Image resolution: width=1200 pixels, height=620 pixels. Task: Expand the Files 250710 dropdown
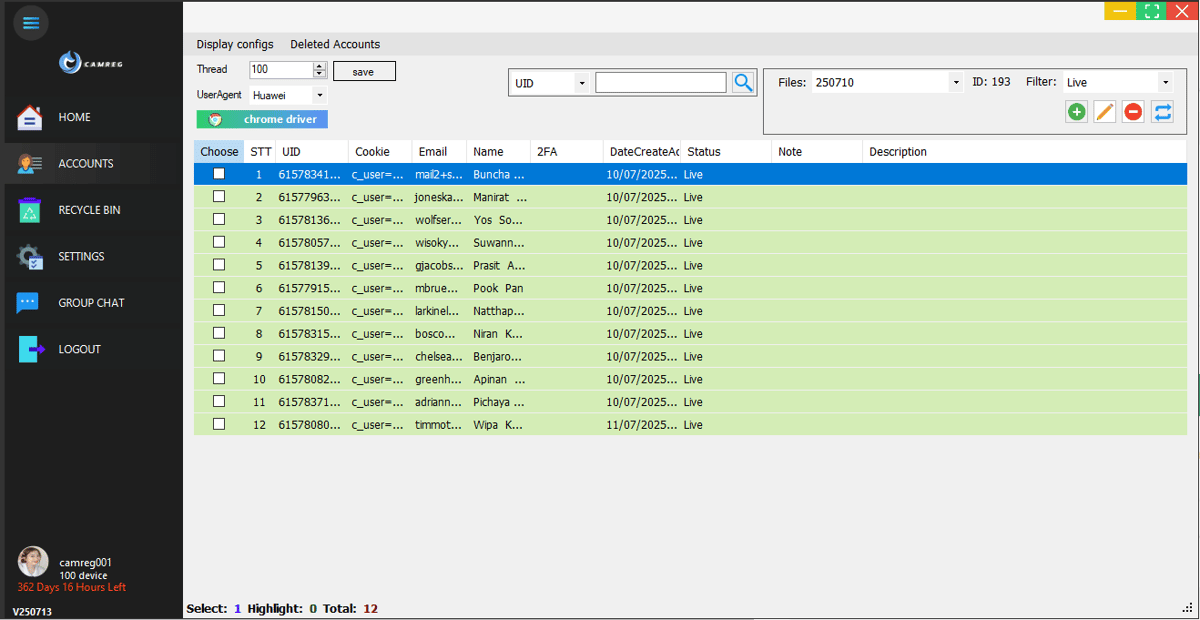point(954,81)
